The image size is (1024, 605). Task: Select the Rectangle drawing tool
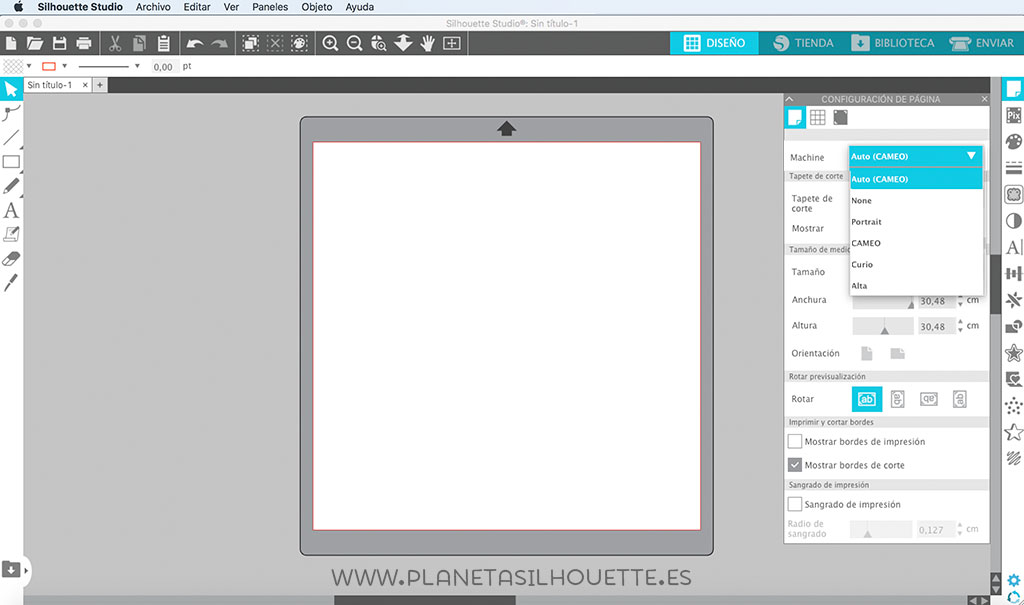[x=11, y=161]
